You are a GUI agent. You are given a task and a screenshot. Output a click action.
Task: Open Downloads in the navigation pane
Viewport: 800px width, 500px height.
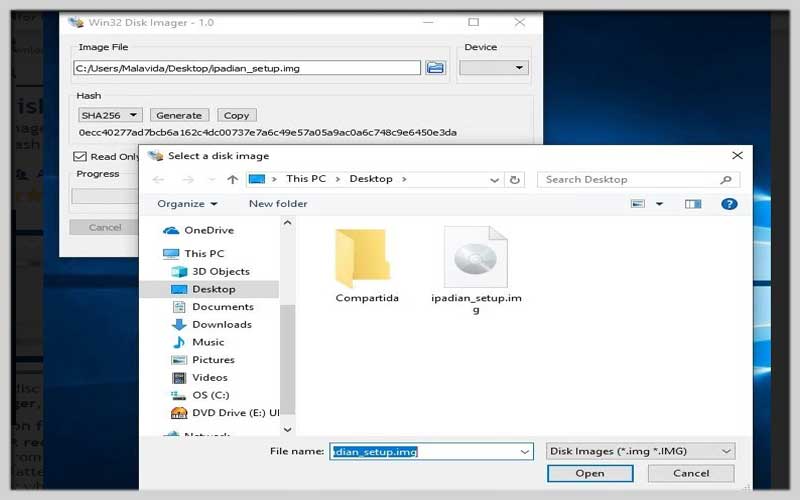pyautogui.click(x=212, y=324)
